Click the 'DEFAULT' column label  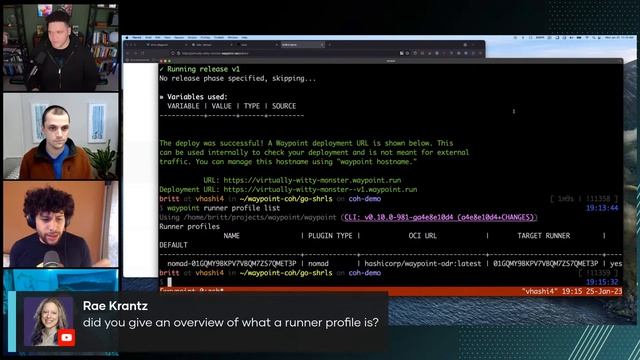point(173,245)
